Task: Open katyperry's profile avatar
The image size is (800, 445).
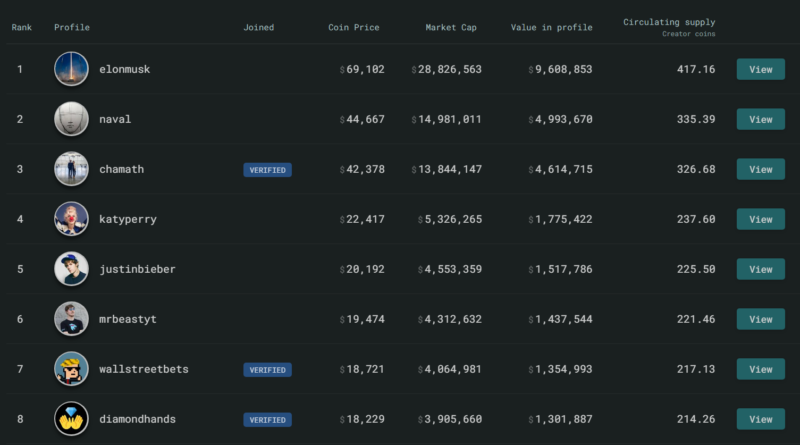Action: click(71, 219)
